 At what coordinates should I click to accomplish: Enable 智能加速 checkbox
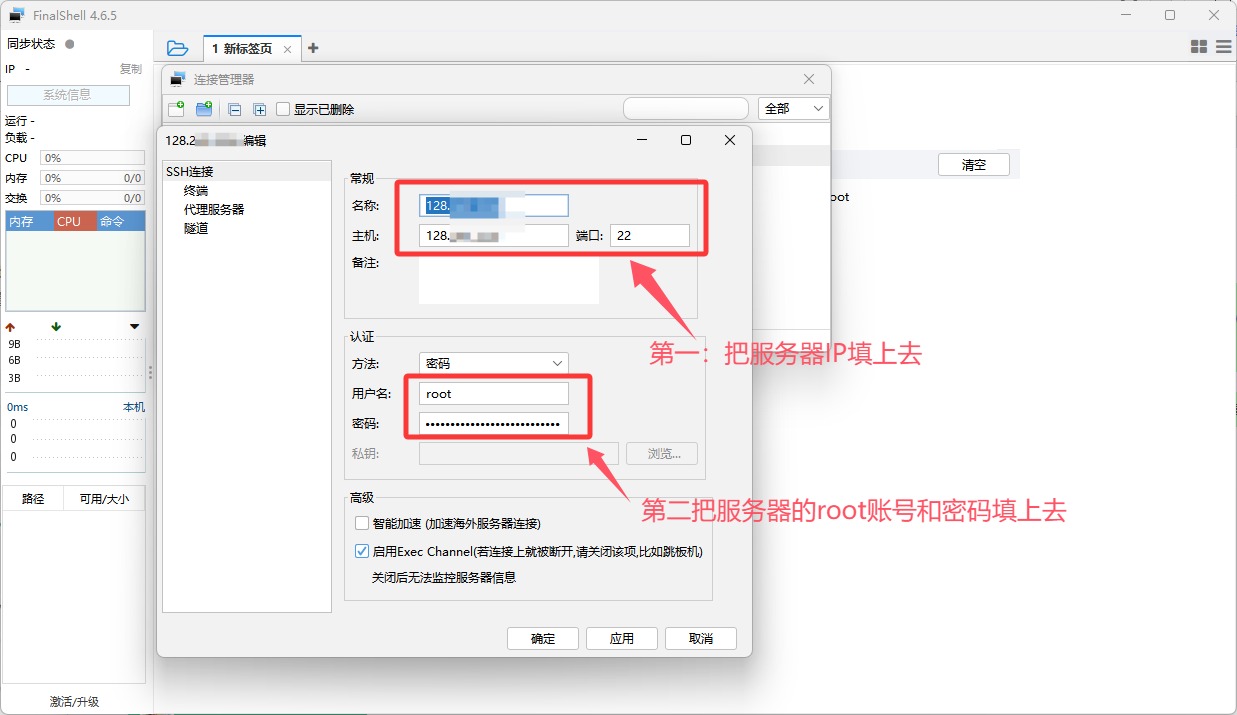(x=362, y=523)
